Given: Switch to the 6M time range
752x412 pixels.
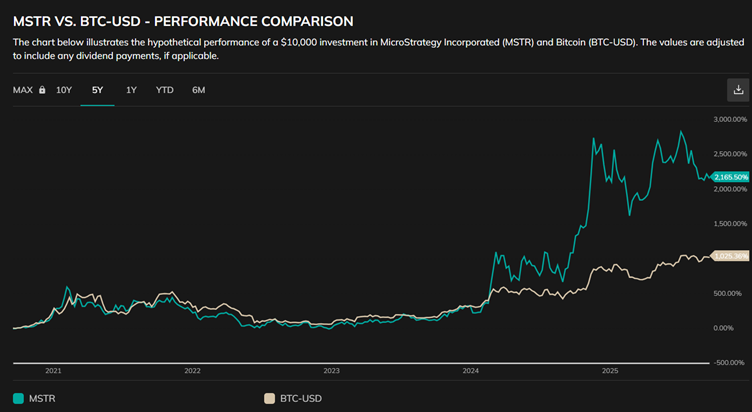Looking at the screenshot, I should point(199,90).
